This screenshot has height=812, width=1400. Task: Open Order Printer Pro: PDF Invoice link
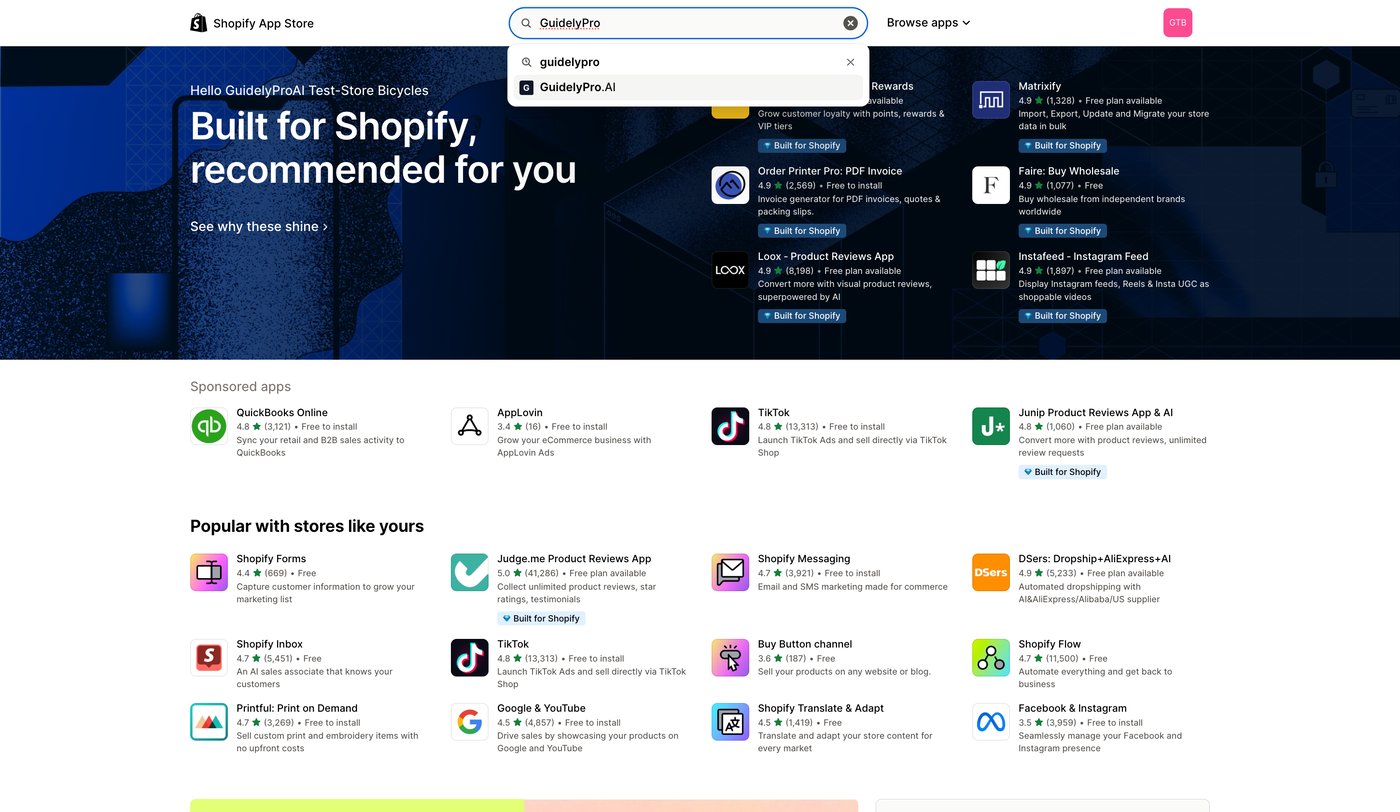pos(830,171)
